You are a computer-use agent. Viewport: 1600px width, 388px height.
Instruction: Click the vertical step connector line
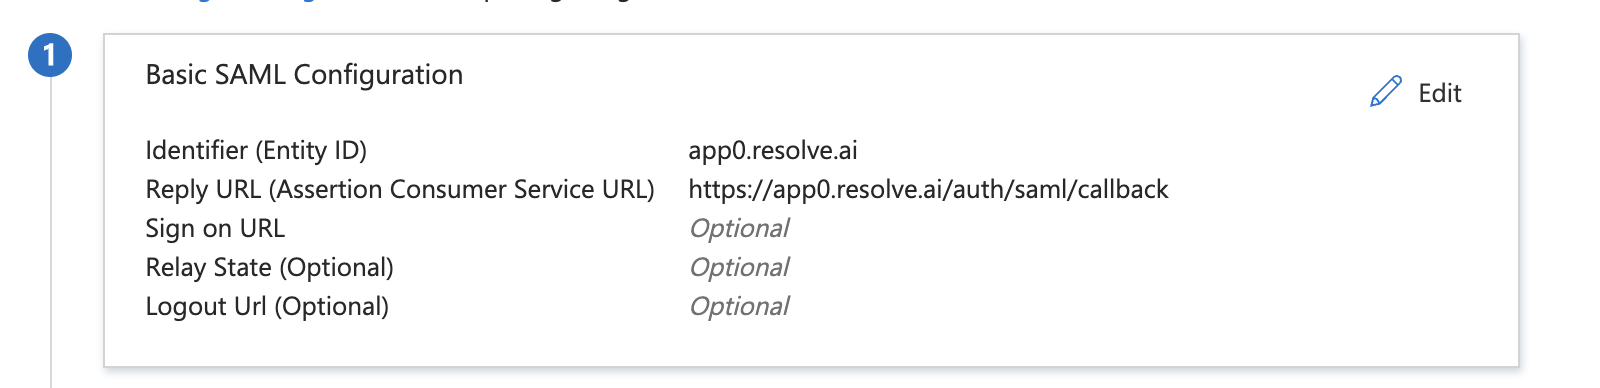(51, 232)
